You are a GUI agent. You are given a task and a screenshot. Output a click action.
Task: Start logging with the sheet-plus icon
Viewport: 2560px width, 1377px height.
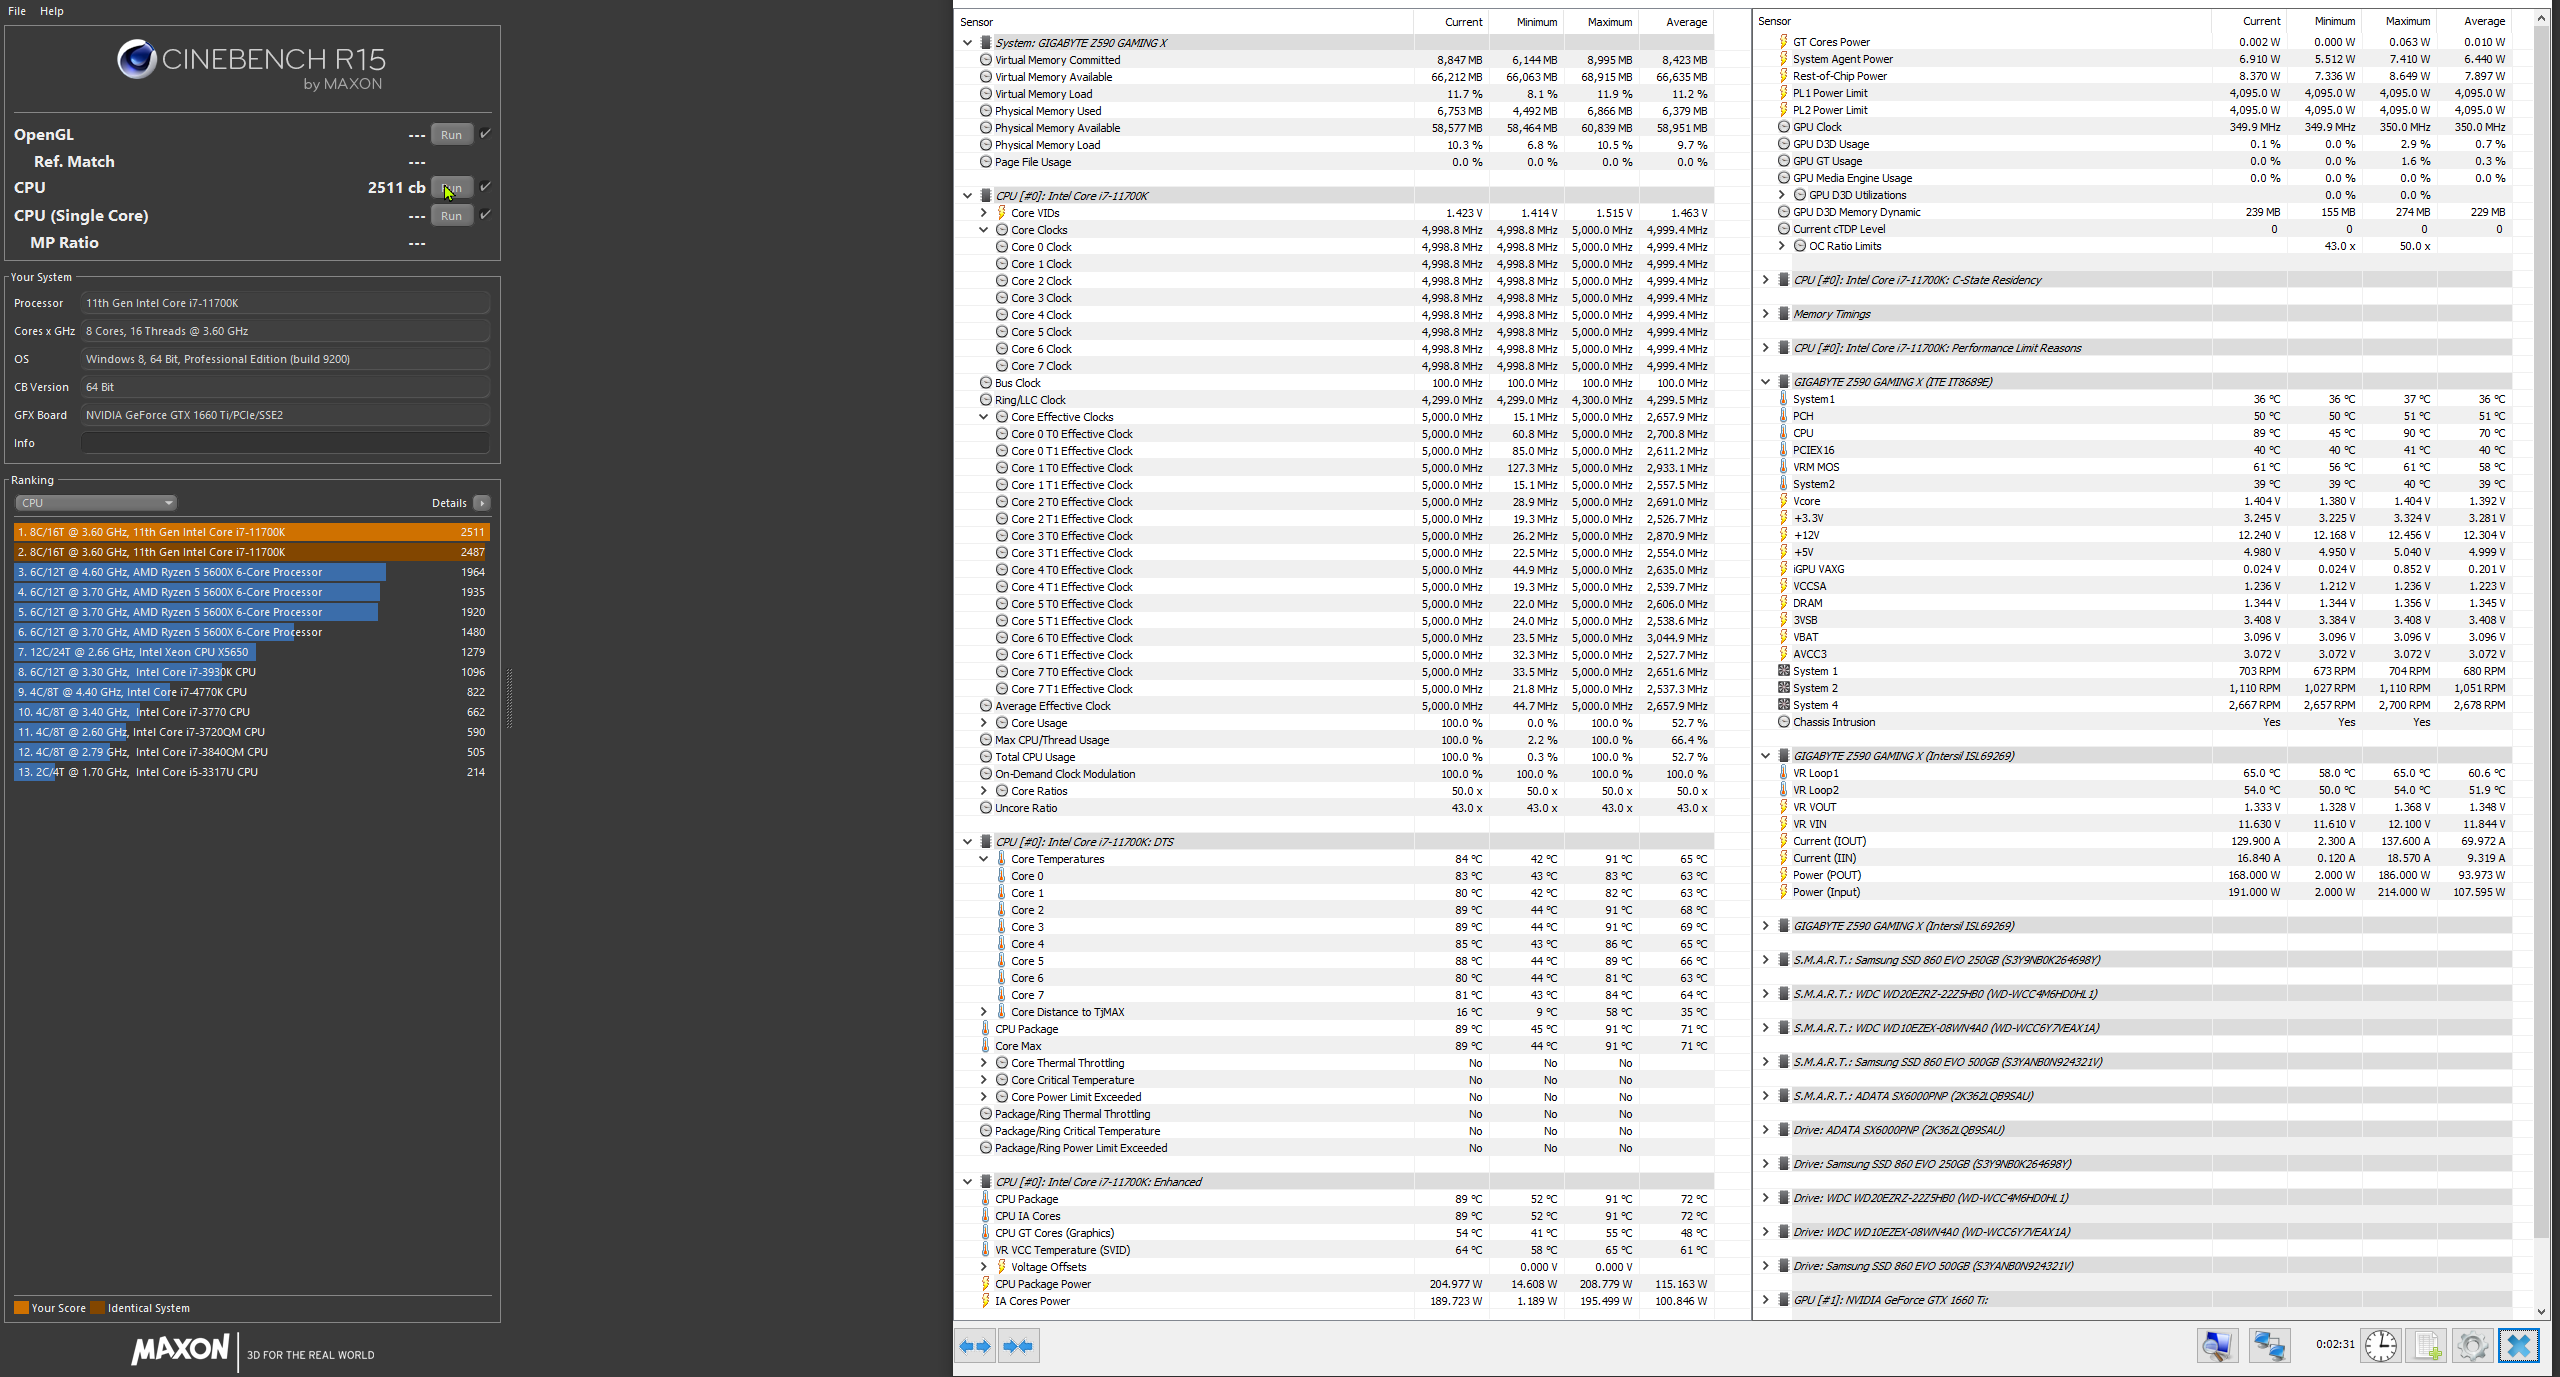[2427, 1345]
